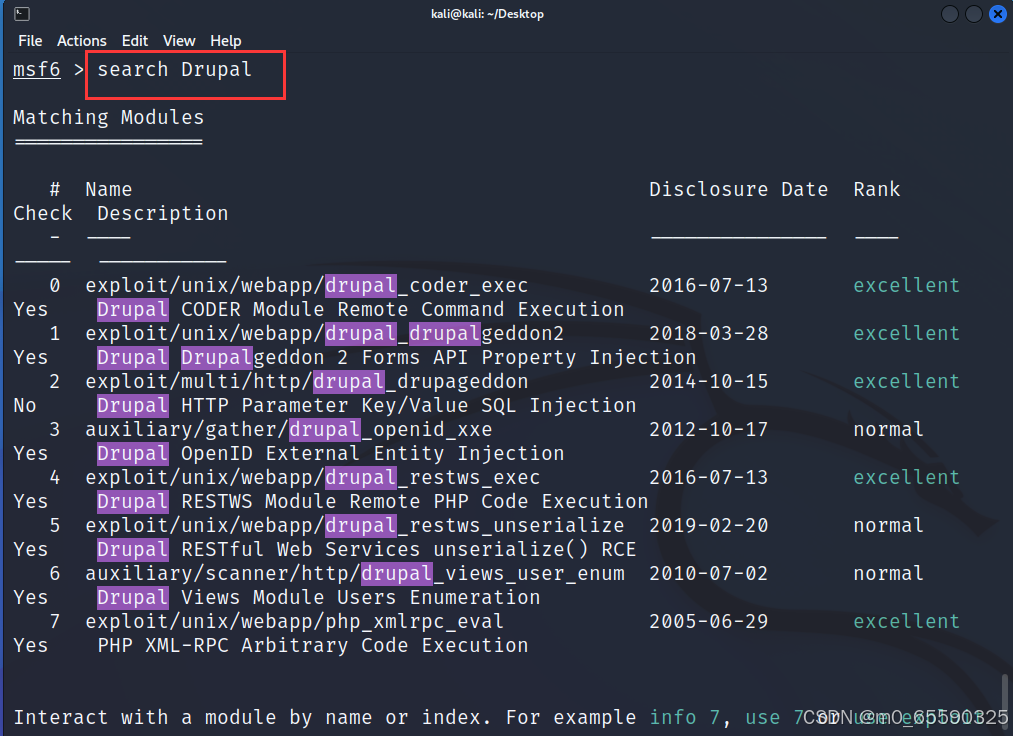Open the View menu
The height and width of the screenshot is (736, 1013).
[178, 41]
